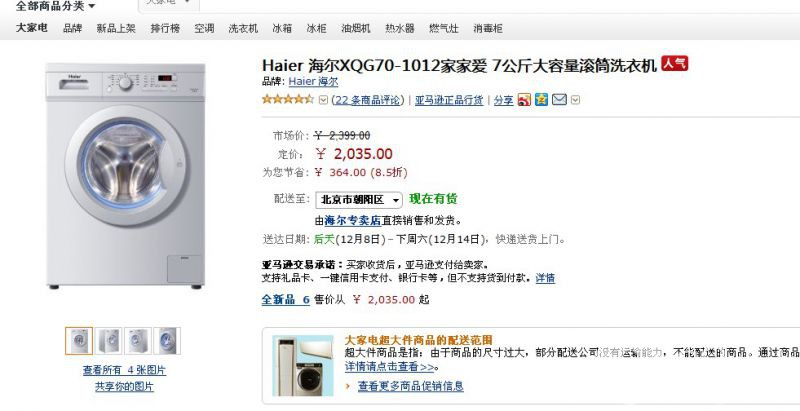800x411 pixels.
Task: Select the fourth product thumbnail
Action: point(167,341)
